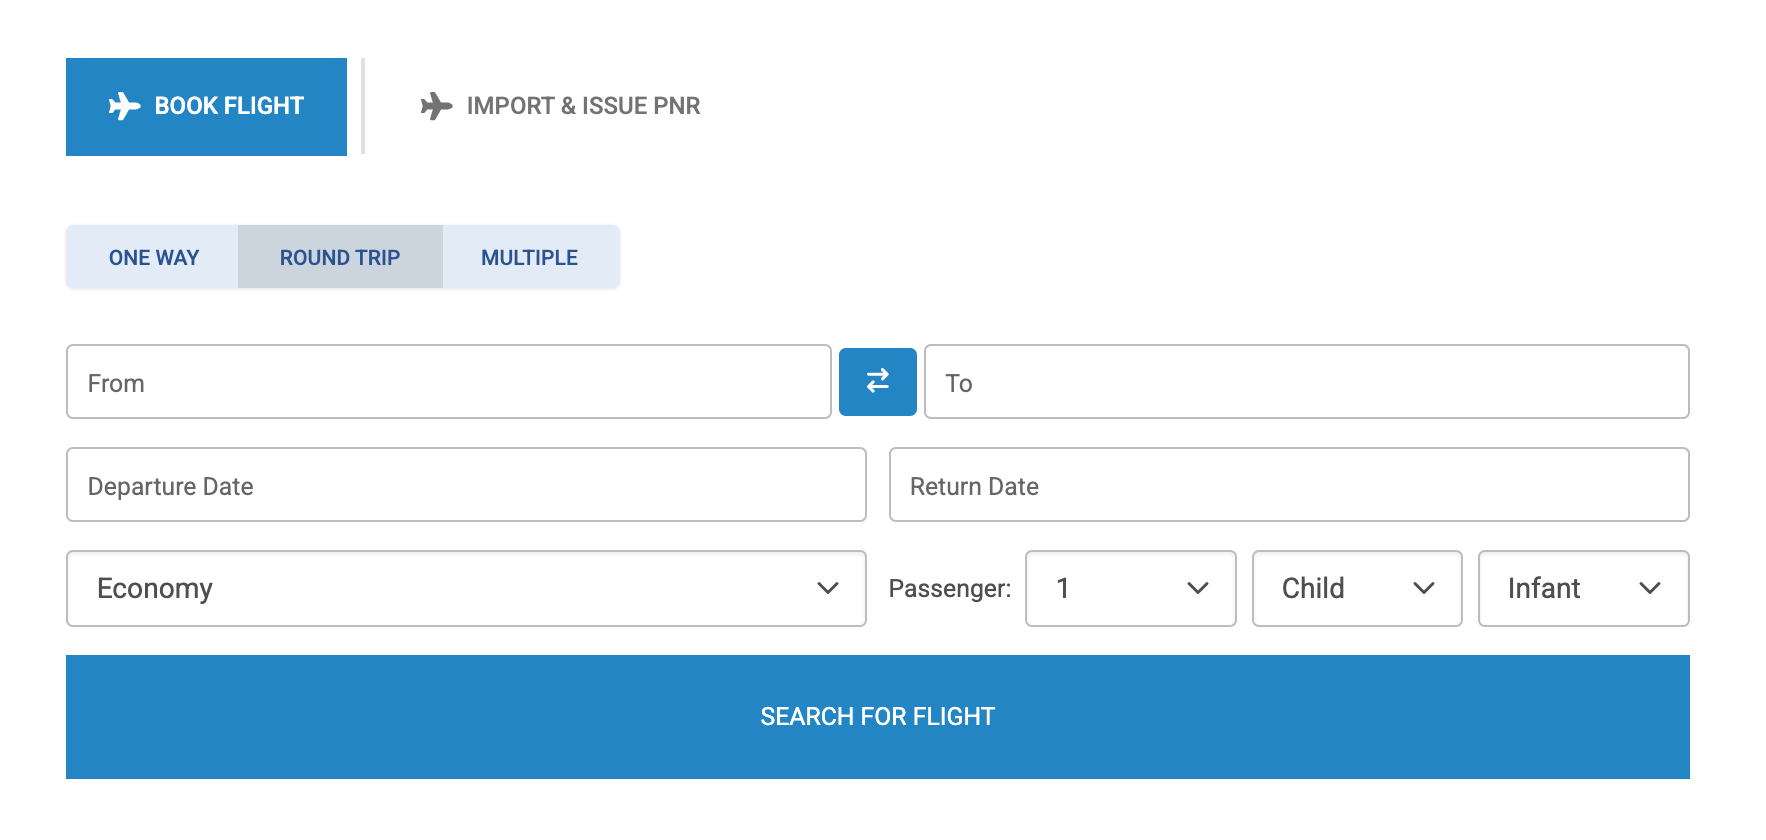Click the airplane icon beside Import & Issue PNR
The height and width of the screenshot is (840, 1766).
pos(436,106)
